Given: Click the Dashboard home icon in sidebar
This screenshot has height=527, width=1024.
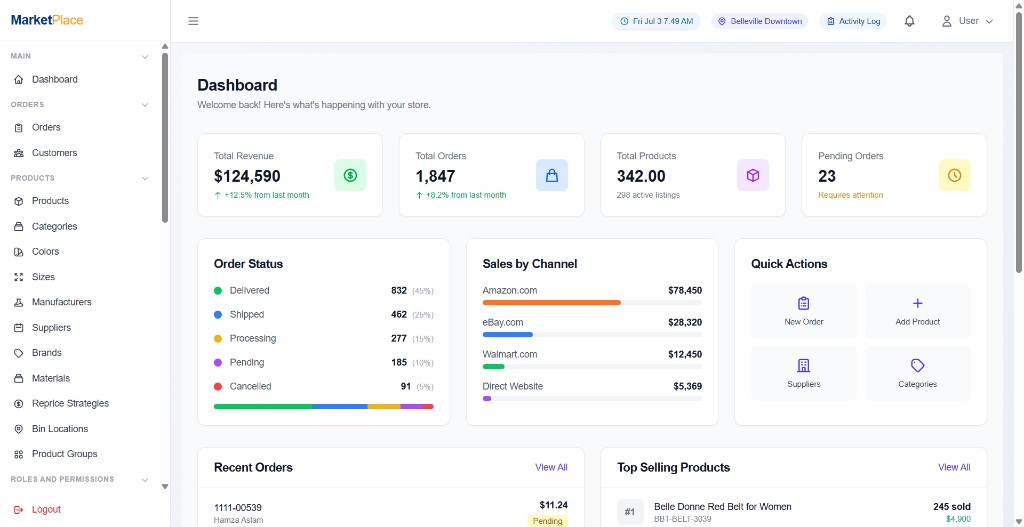Looking at the screenshot, I should 18,80.
